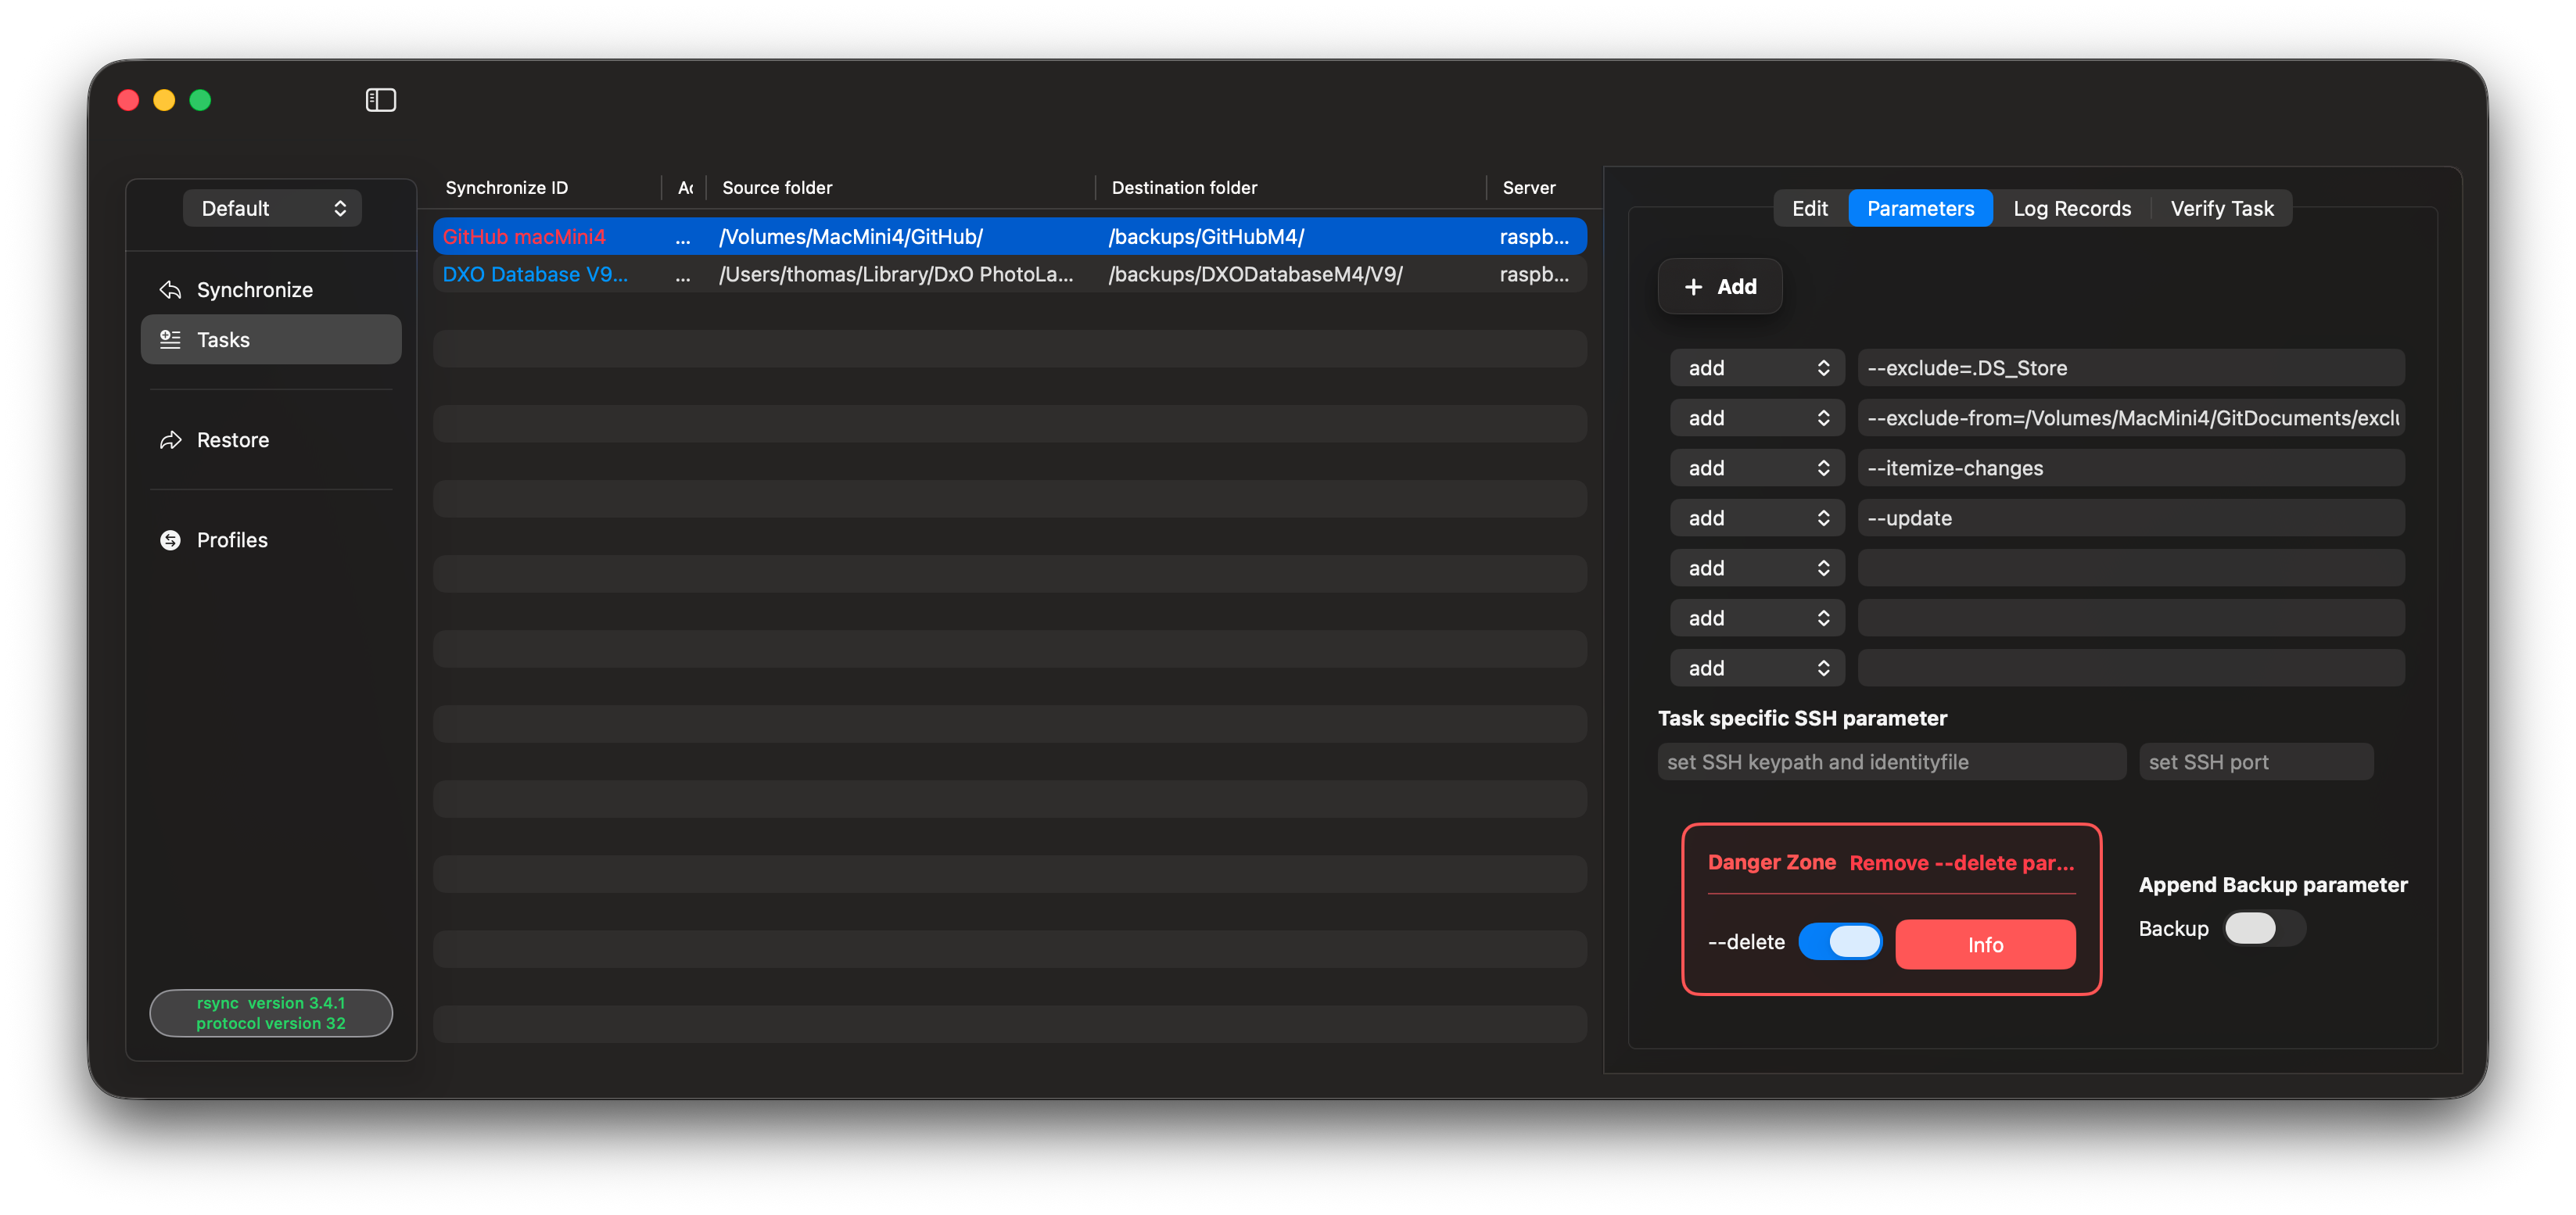Open add dropdown beside --update parameter
Screen dimensions: 2576x1215
[1756, 518]
